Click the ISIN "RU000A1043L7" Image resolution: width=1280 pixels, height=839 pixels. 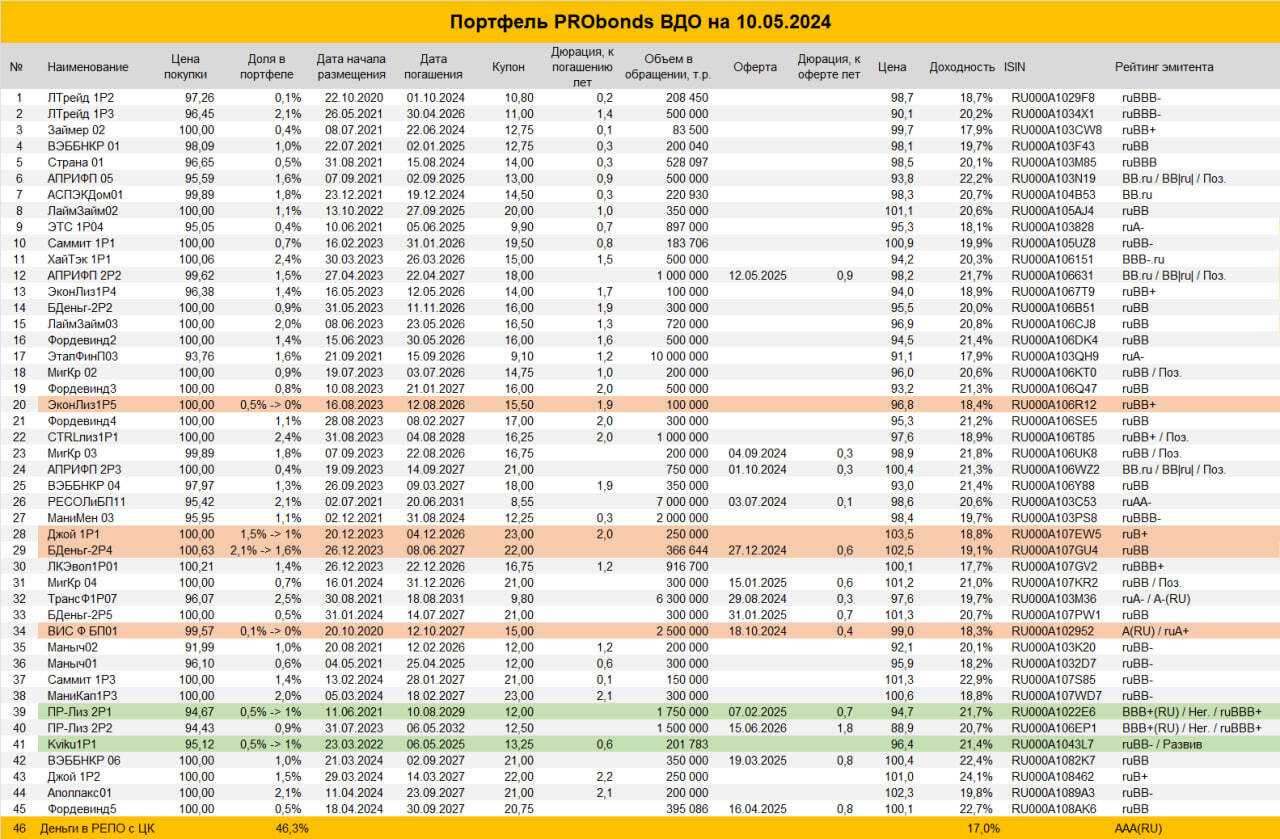[1053, 743]
